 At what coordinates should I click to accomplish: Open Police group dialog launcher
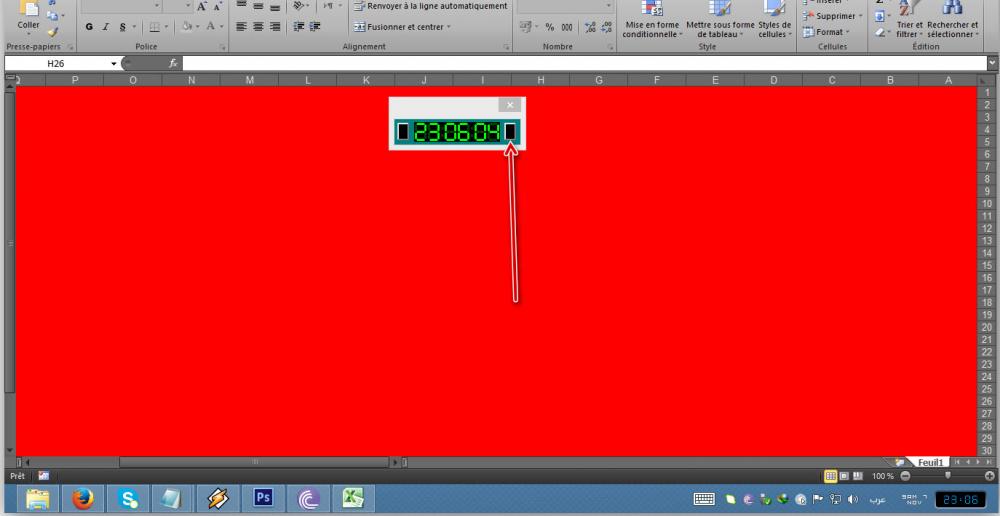pyautogui.click(x=223, y=47)
